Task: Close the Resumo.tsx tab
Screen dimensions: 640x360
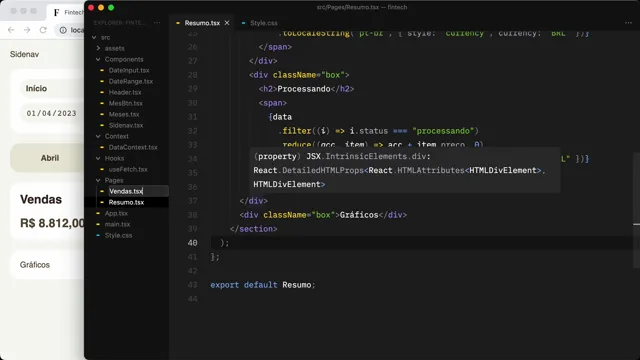Action: (x=227, y=23)
